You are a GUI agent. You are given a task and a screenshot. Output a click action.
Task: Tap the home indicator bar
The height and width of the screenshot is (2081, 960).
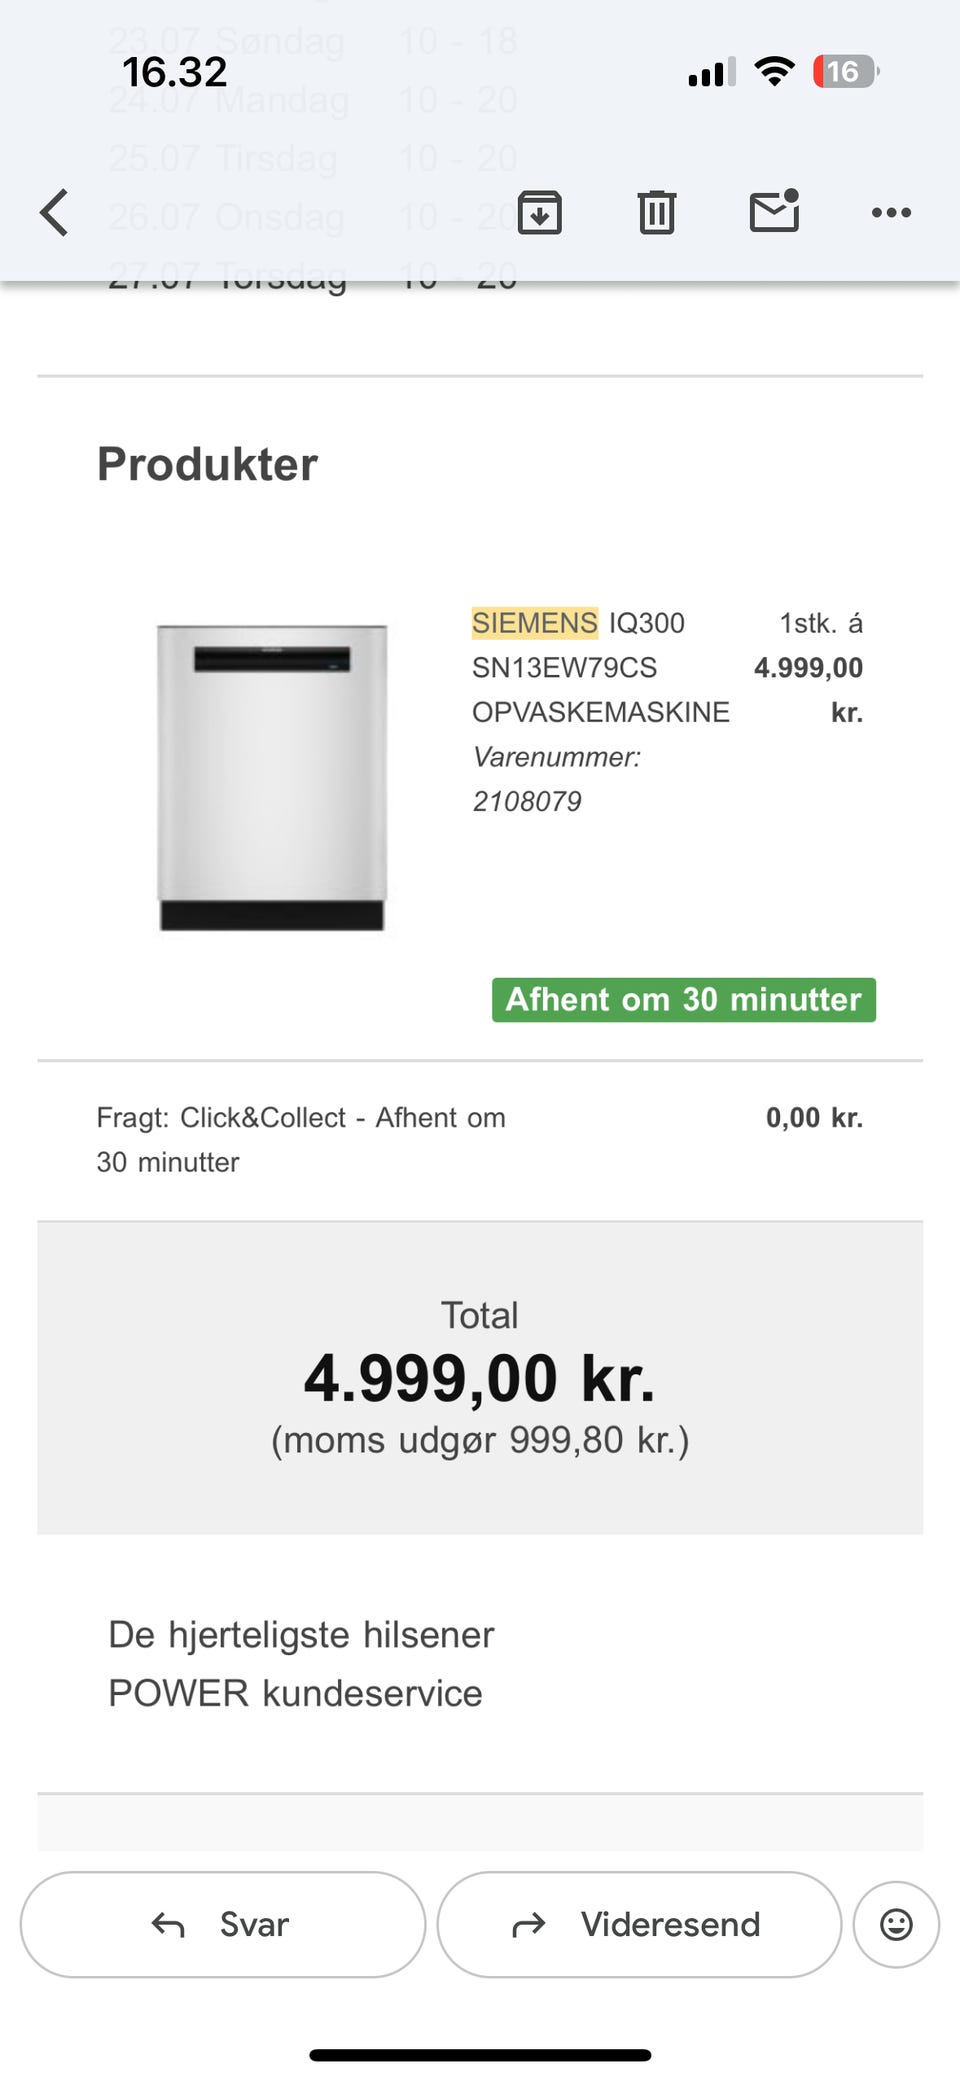coord(480,2055)
